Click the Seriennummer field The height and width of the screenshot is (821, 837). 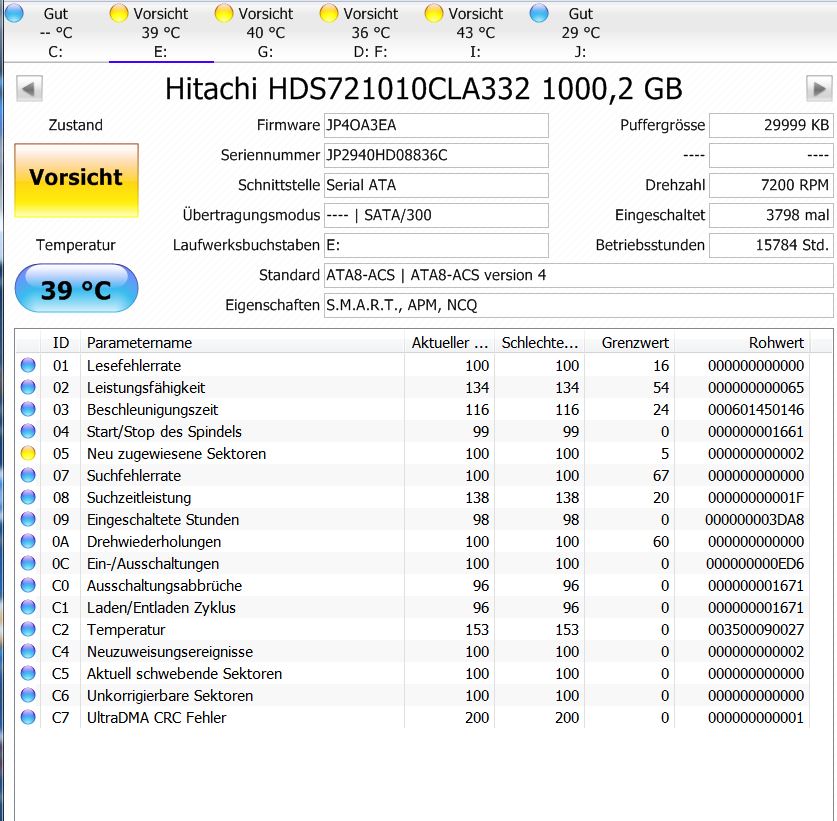(436, 155)
